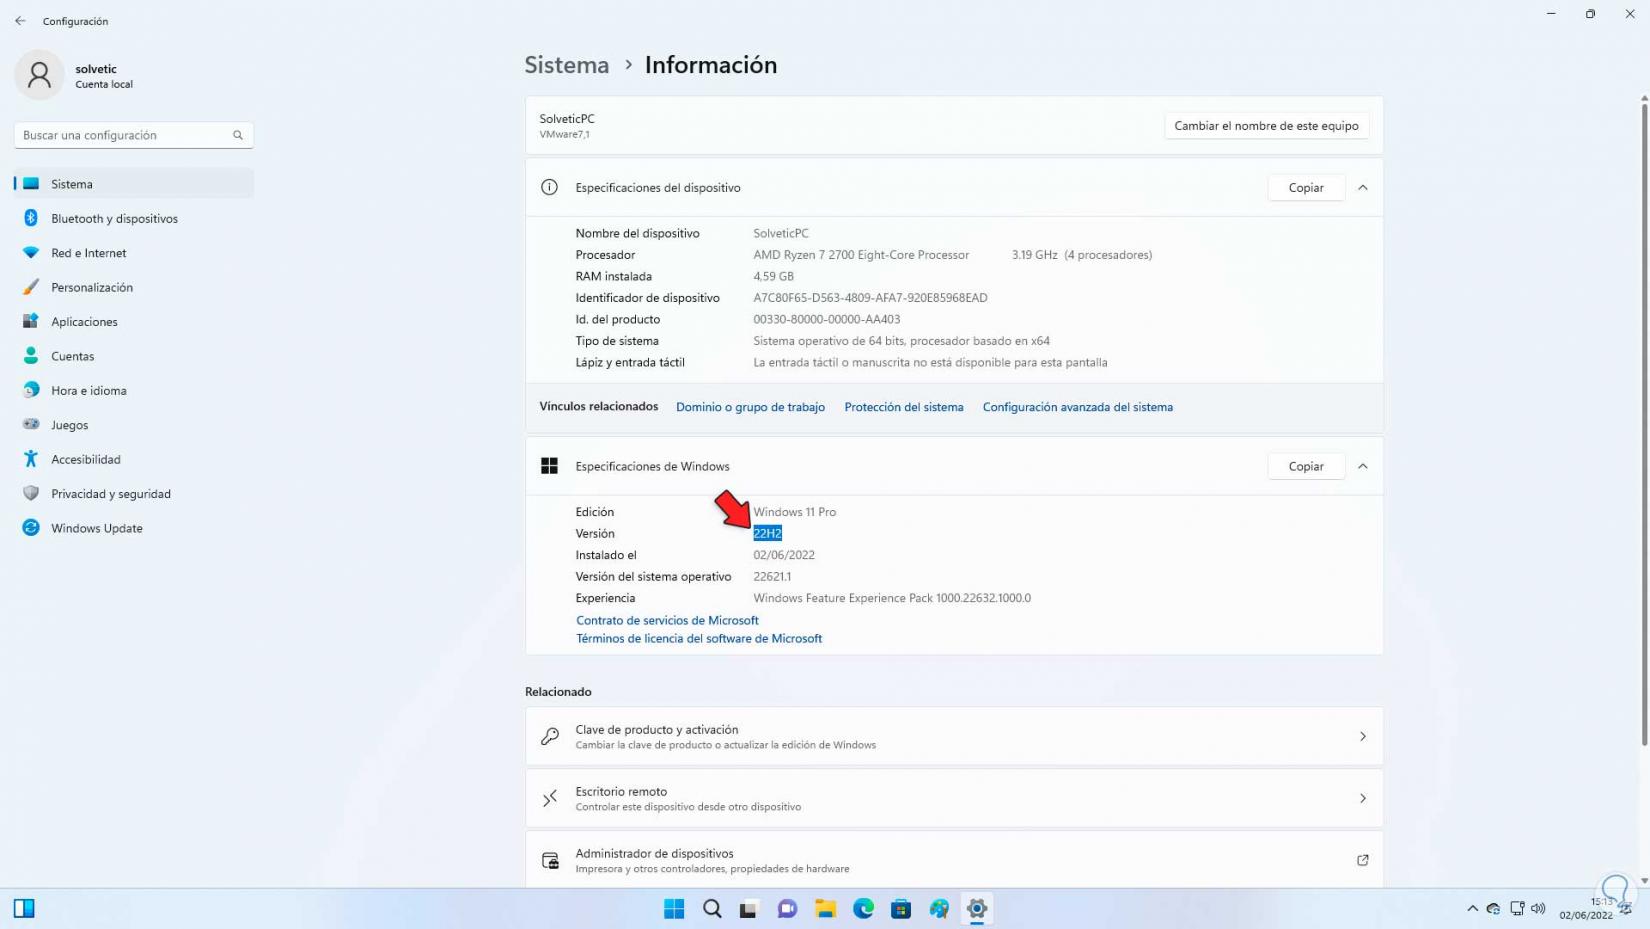Collapse the Especificaciones del dispositivo section
Screen dimensions: 1650x929
tap(1363, 188)
